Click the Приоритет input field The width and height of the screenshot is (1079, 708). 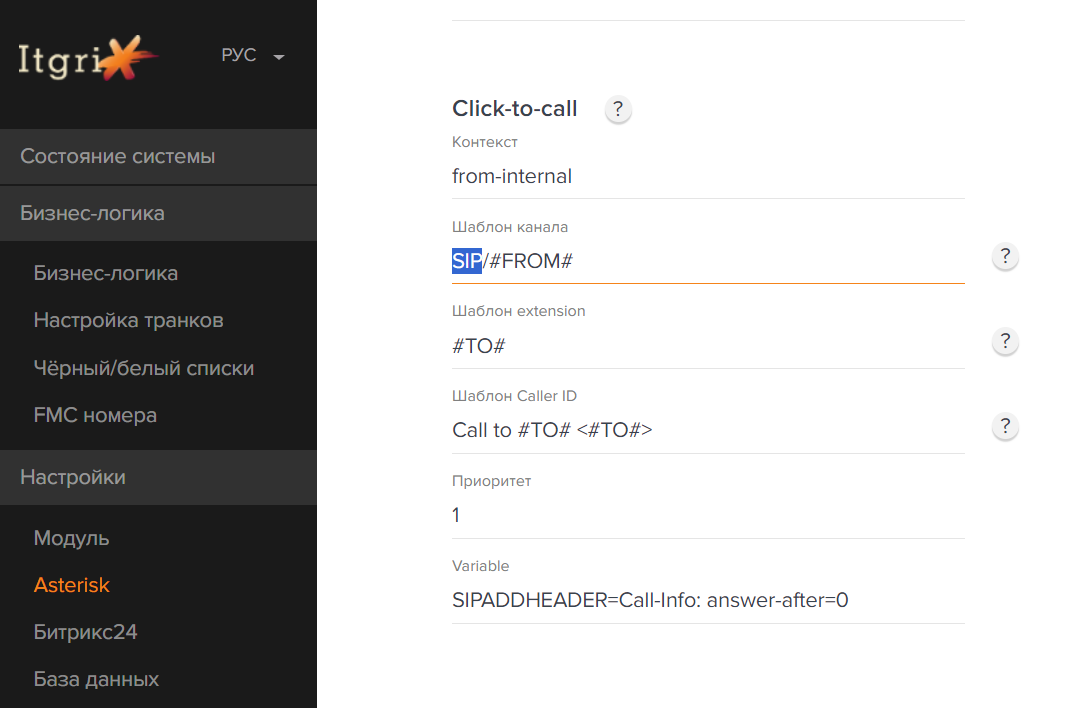coord(708,515)
